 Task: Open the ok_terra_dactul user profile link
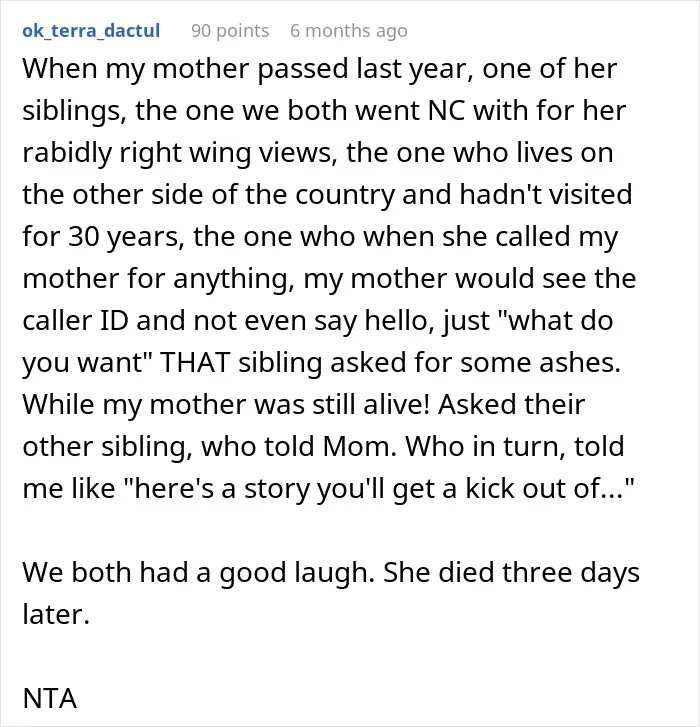[91, 31]
